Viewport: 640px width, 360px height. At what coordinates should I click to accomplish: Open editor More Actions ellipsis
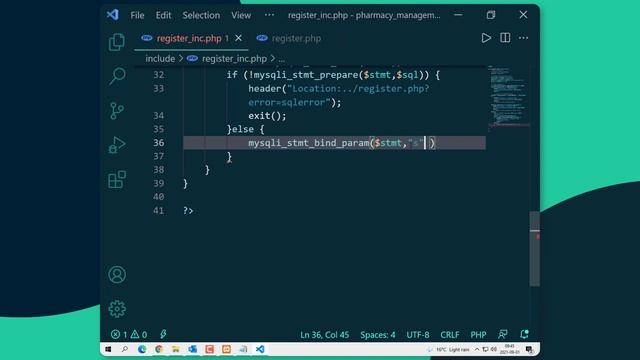tap(523, 38)
